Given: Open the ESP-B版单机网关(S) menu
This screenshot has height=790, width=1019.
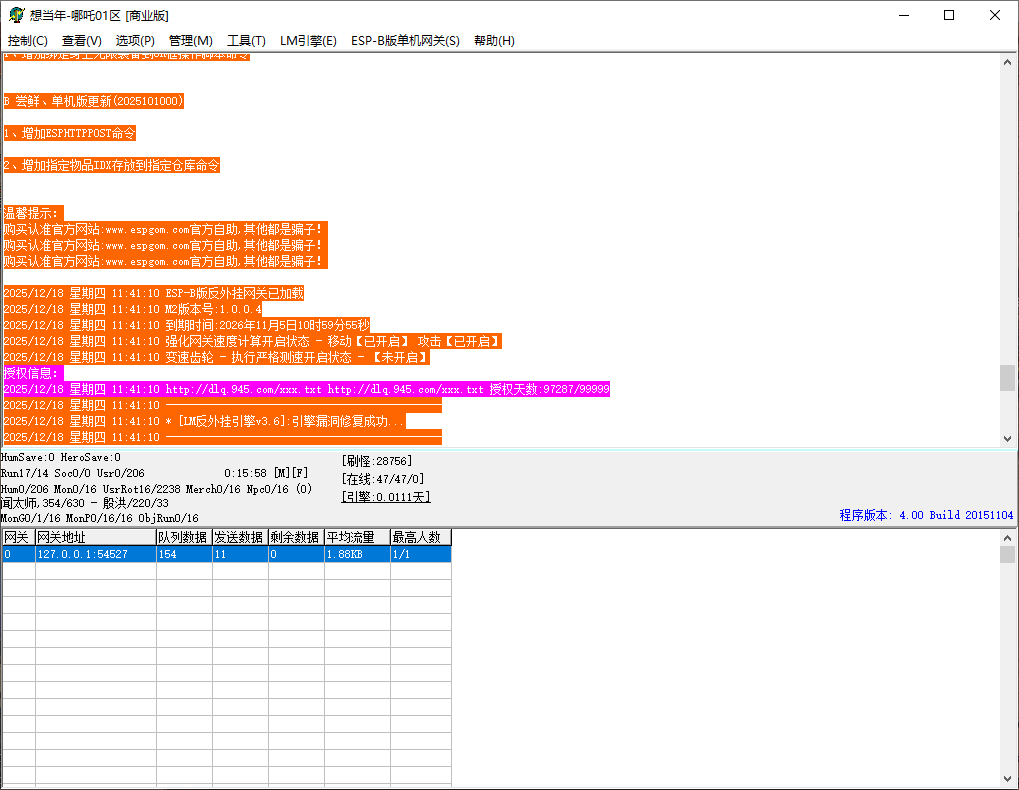Looking at the screenshot, I should pos(405,41).
